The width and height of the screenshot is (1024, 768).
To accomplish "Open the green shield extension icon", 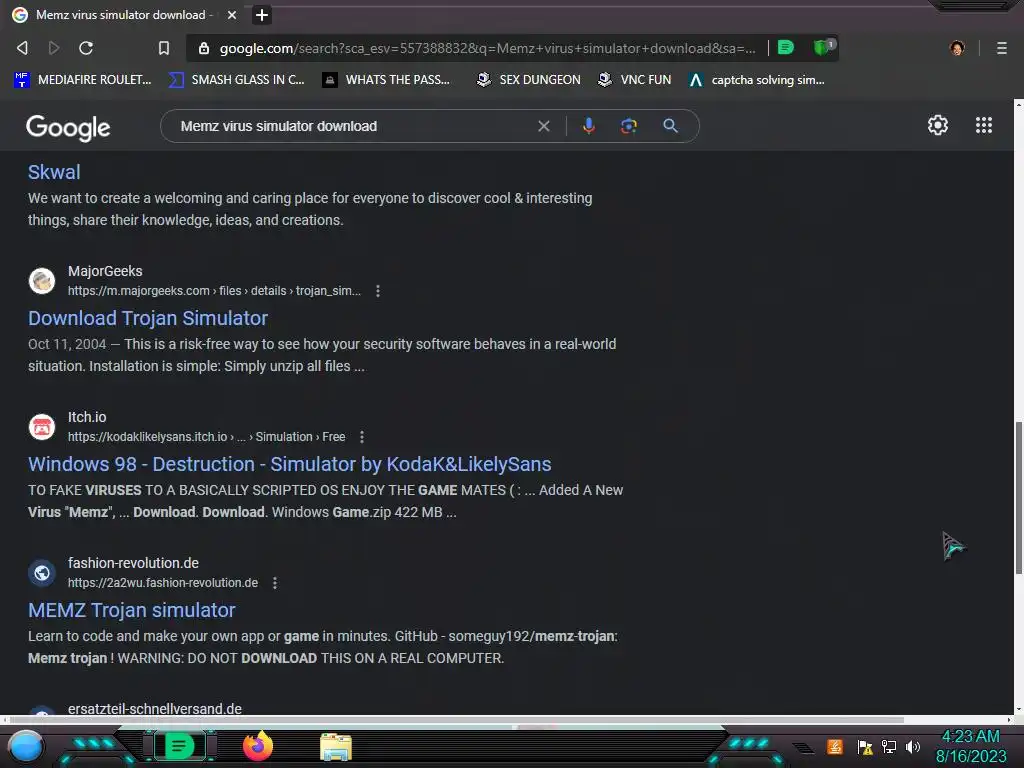I will tap(824, 47).
